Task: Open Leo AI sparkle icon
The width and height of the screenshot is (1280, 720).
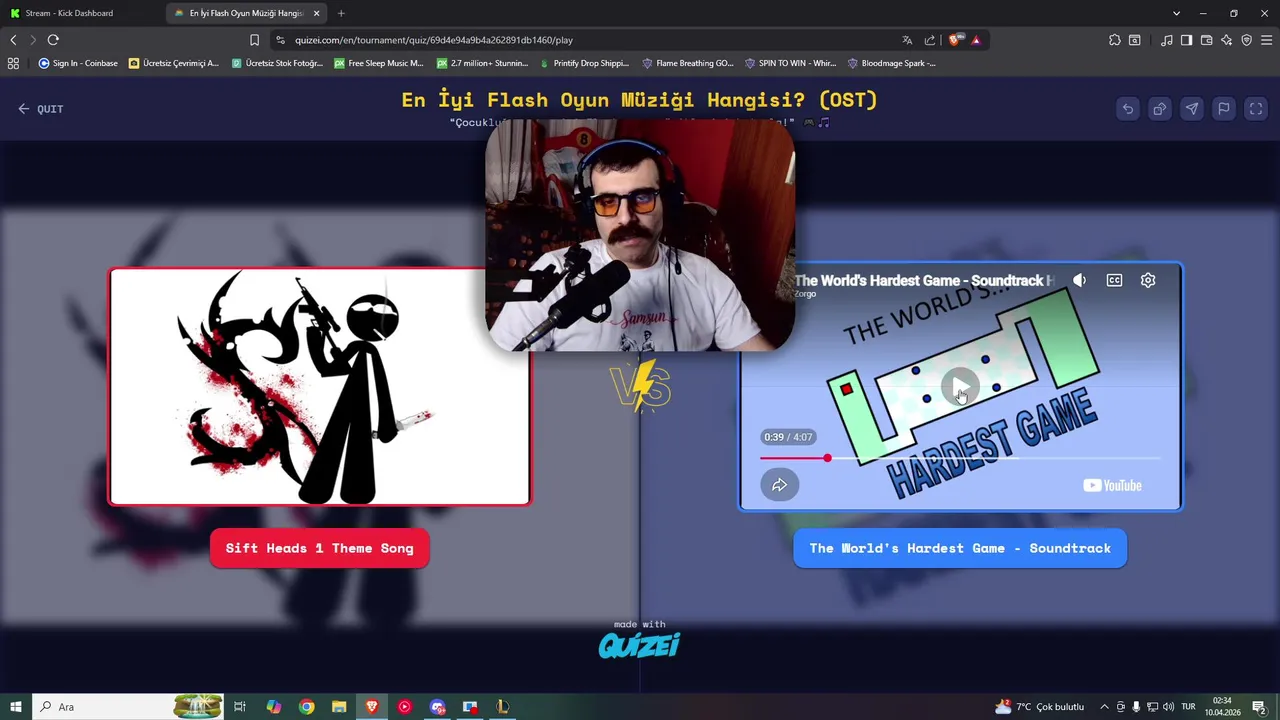Action: 1227,40
